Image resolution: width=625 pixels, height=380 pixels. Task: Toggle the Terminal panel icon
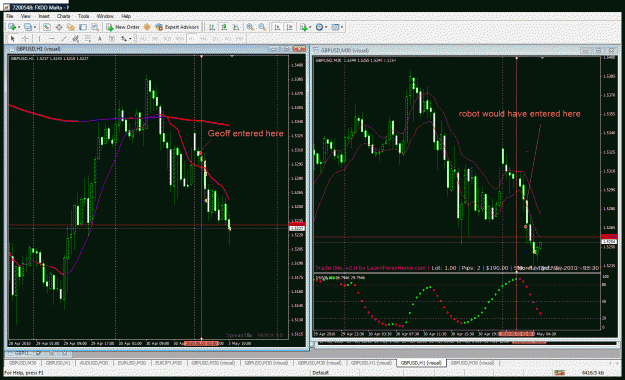(x=83, y=27)
